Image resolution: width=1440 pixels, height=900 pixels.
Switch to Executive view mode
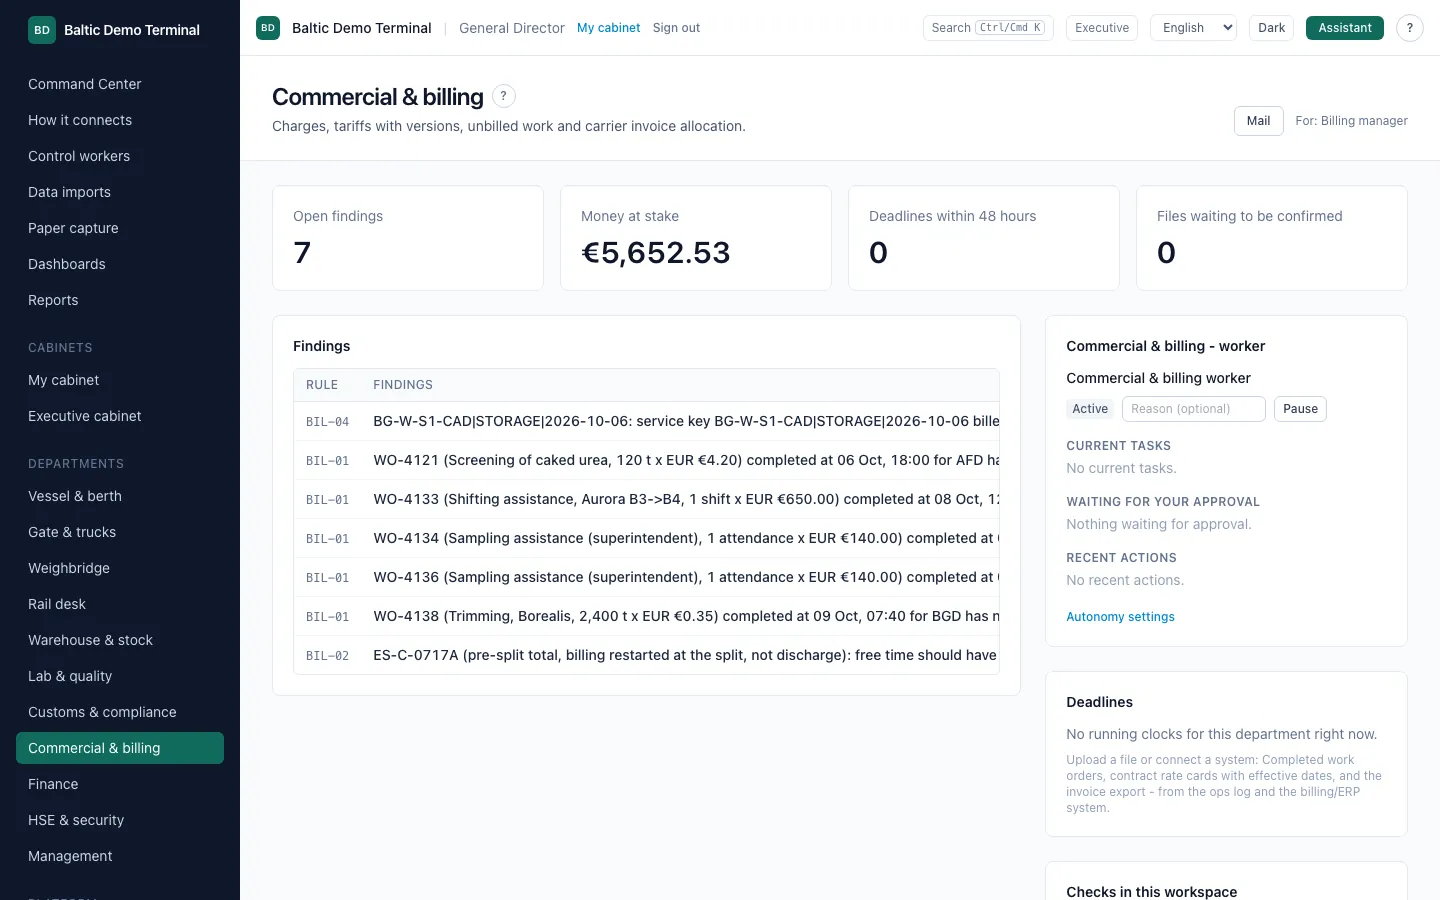point(1102,28)
